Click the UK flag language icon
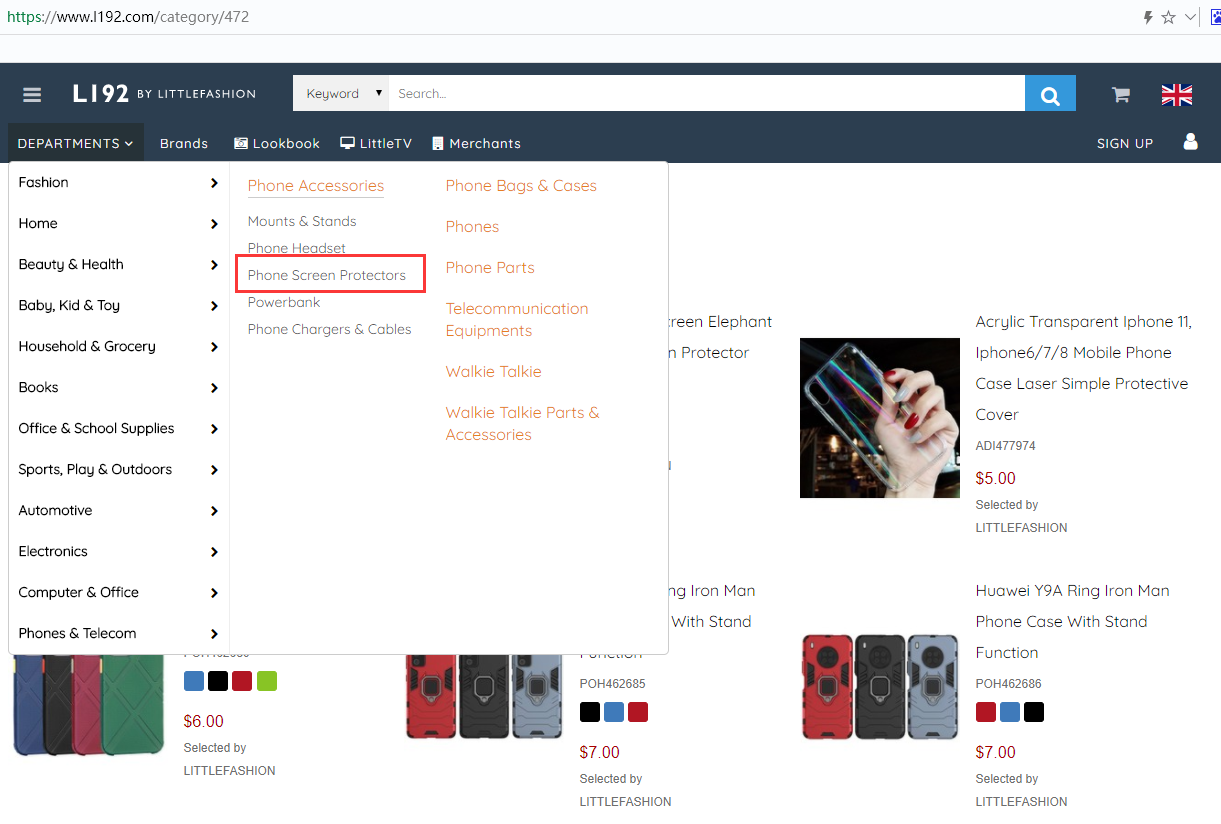 click(x=1177, y=94)
